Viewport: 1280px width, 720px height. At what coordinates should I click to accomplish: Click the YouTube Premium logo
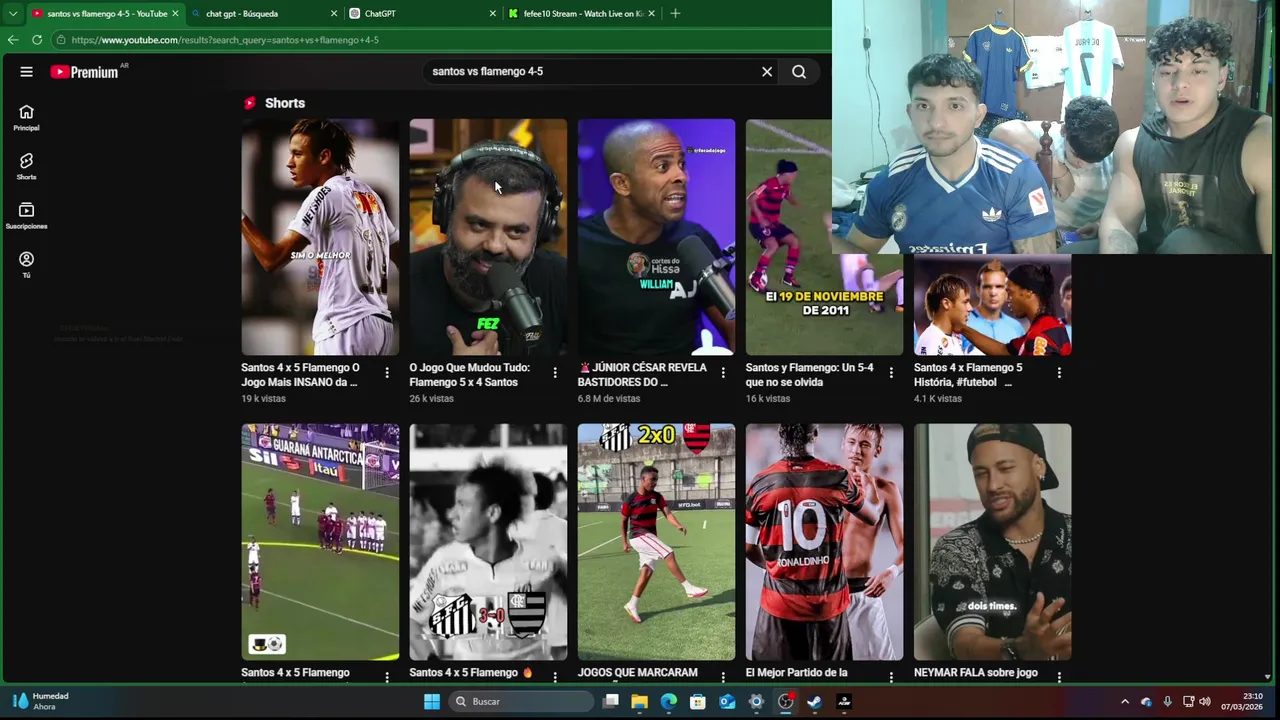click(85, 72)
